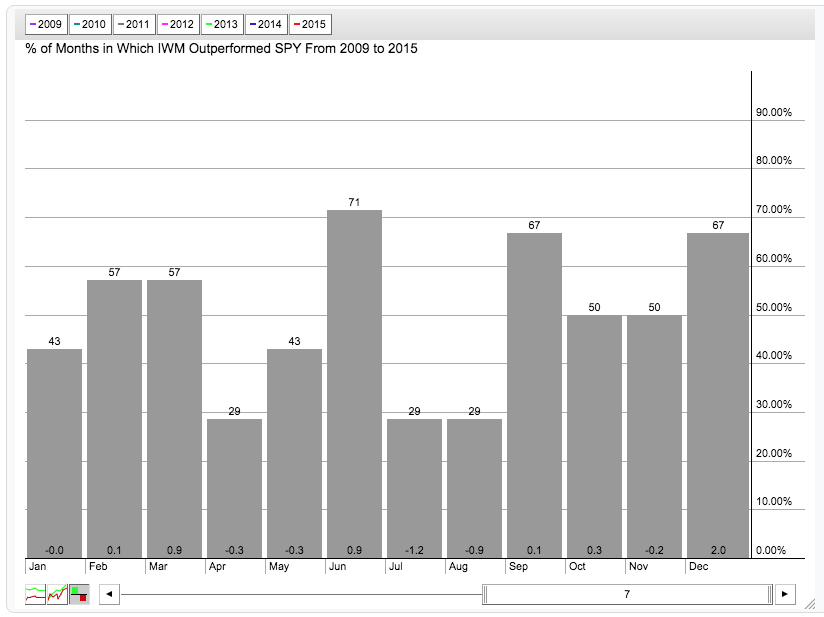The height and width of the screenshot is (617, 824).
Task: Click the 50.00% axis label
Action: click(774, 307)
